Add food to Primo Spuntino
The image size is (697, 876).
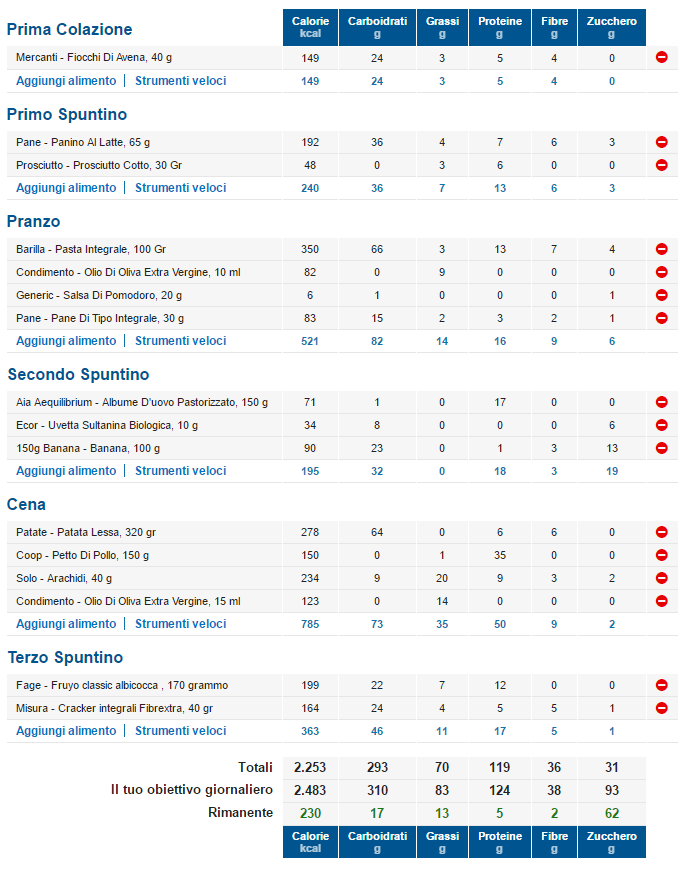pyautogui.click(x=66, y=188)
